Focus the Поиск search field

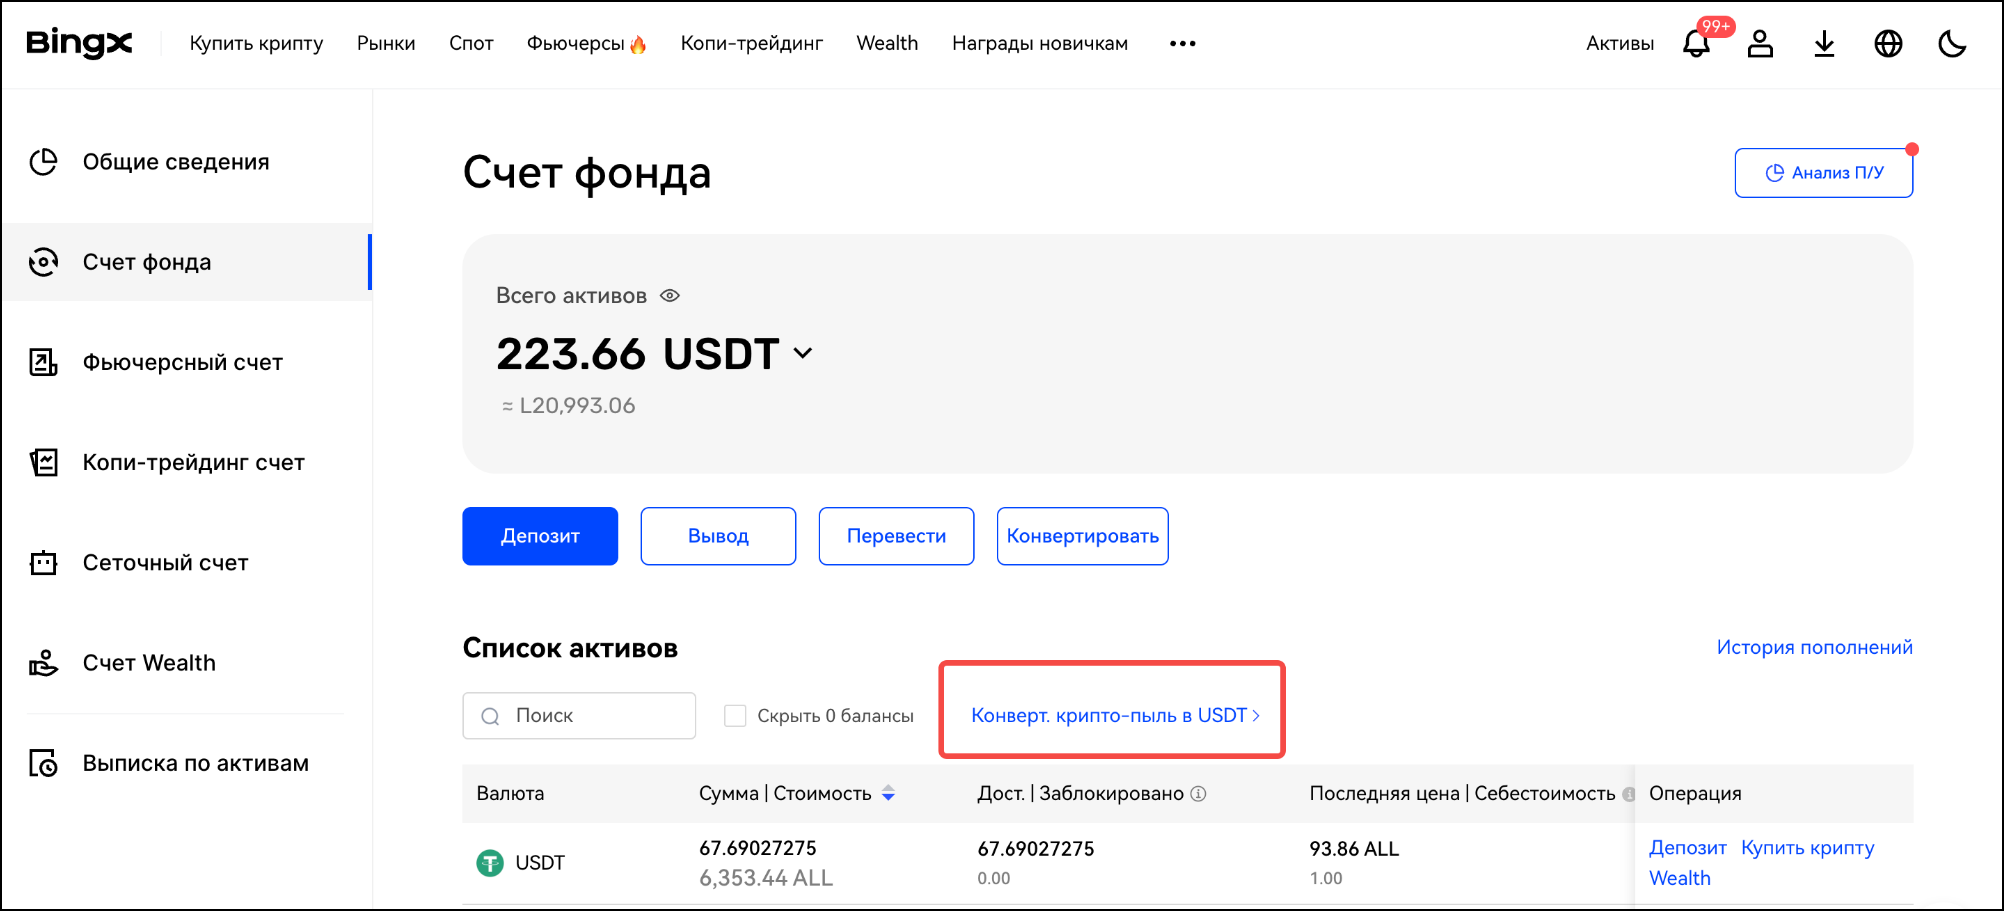pos(579,716)
